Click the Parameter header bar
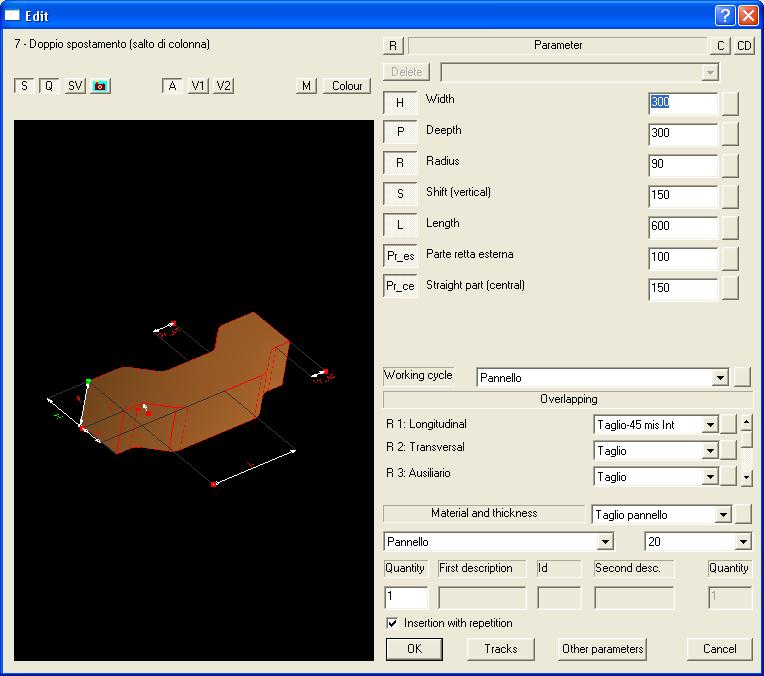The height and width of the screenshot is (676, 764). click(557, 45)
